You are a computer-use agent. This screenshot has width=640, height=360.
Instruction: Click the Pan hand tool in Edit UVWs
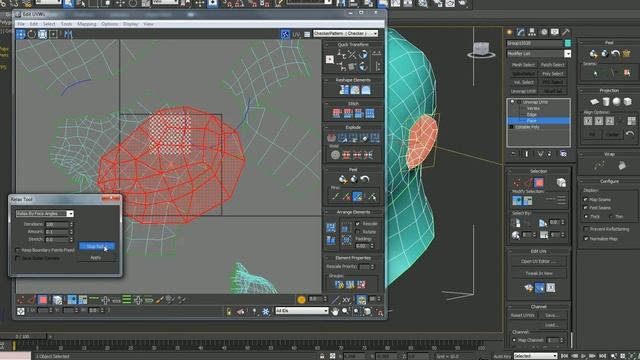[x=335, y=311]
